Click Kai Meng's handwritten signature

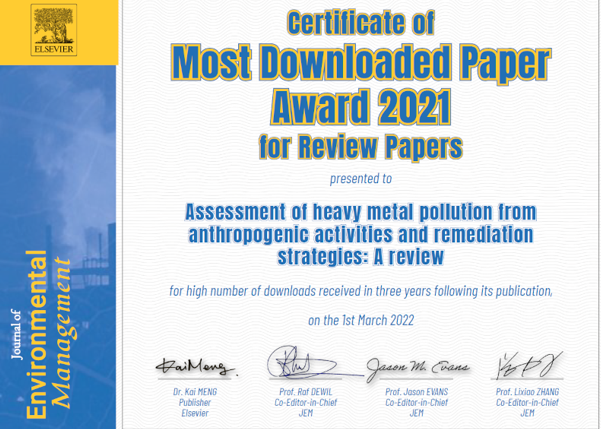[197, 367]
